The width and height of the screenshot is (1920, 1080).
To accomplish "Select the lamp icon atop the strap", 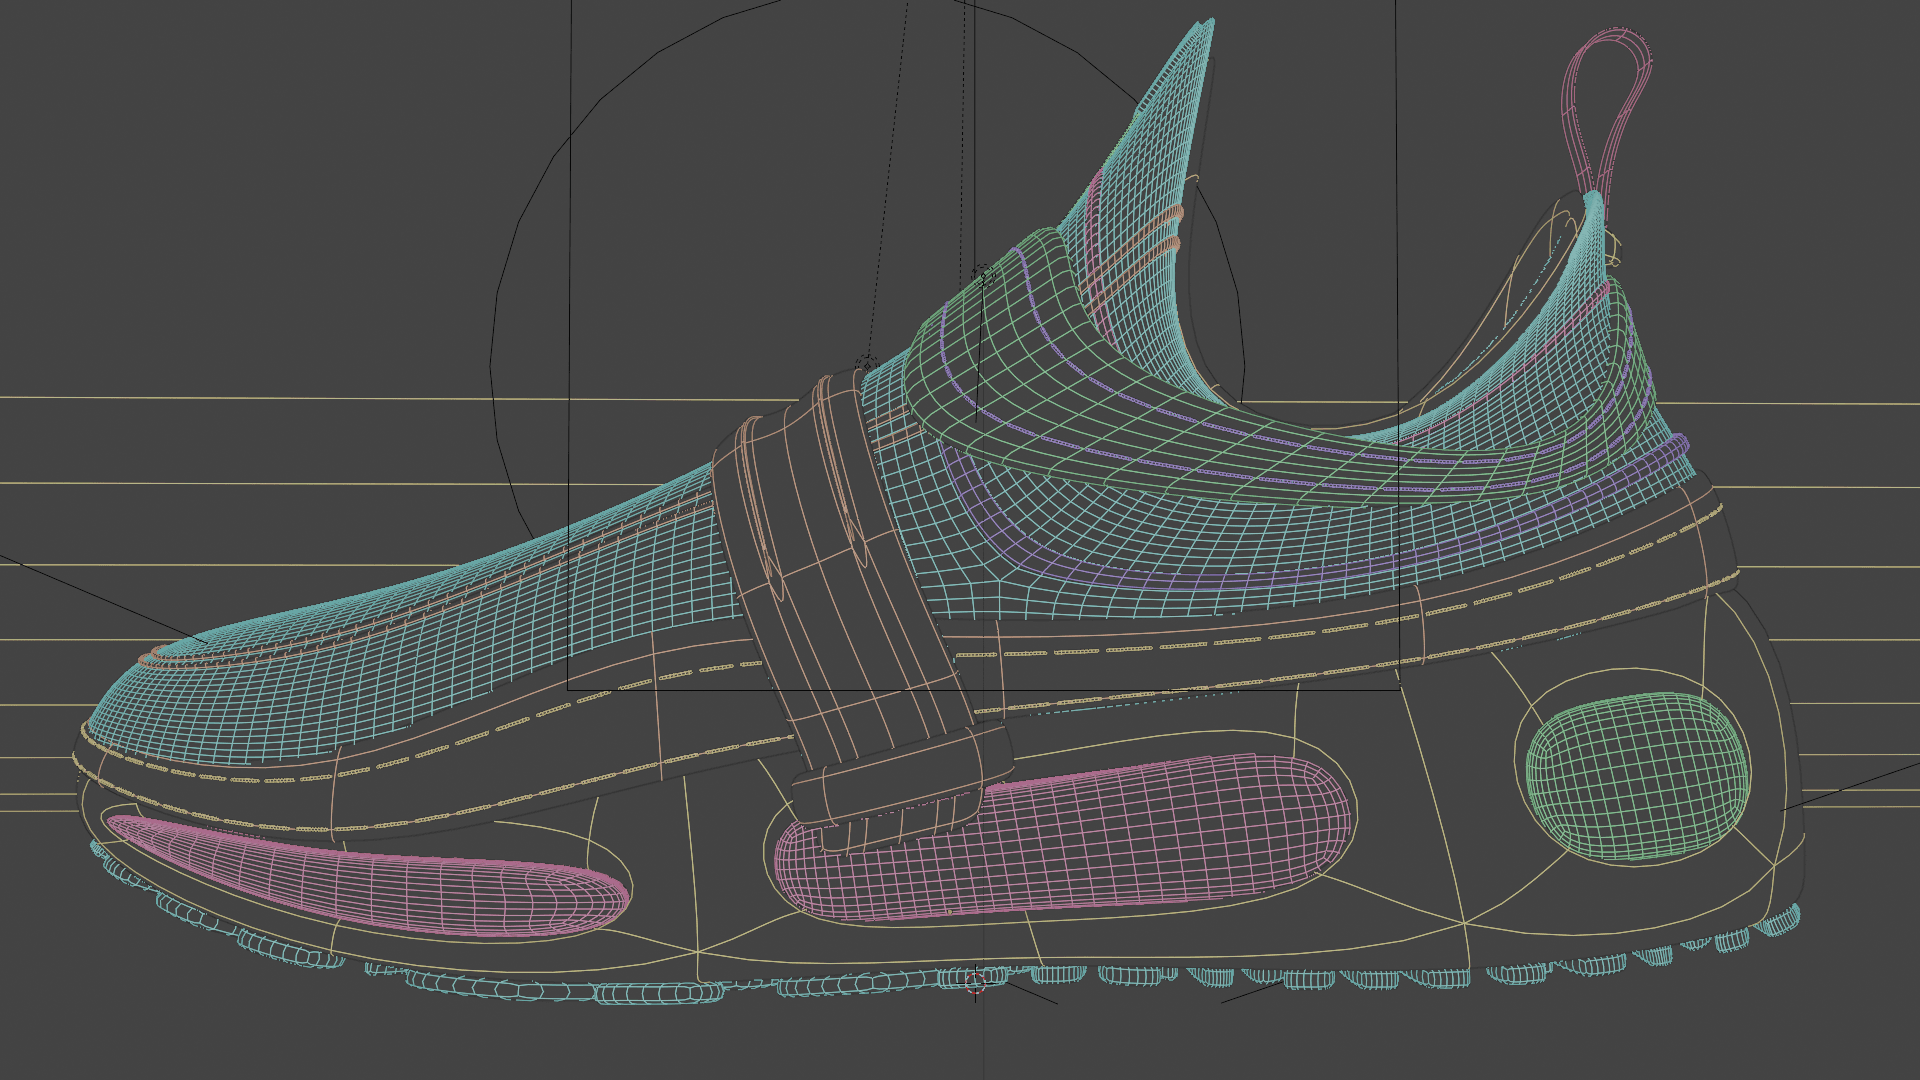I will (866, 363).
